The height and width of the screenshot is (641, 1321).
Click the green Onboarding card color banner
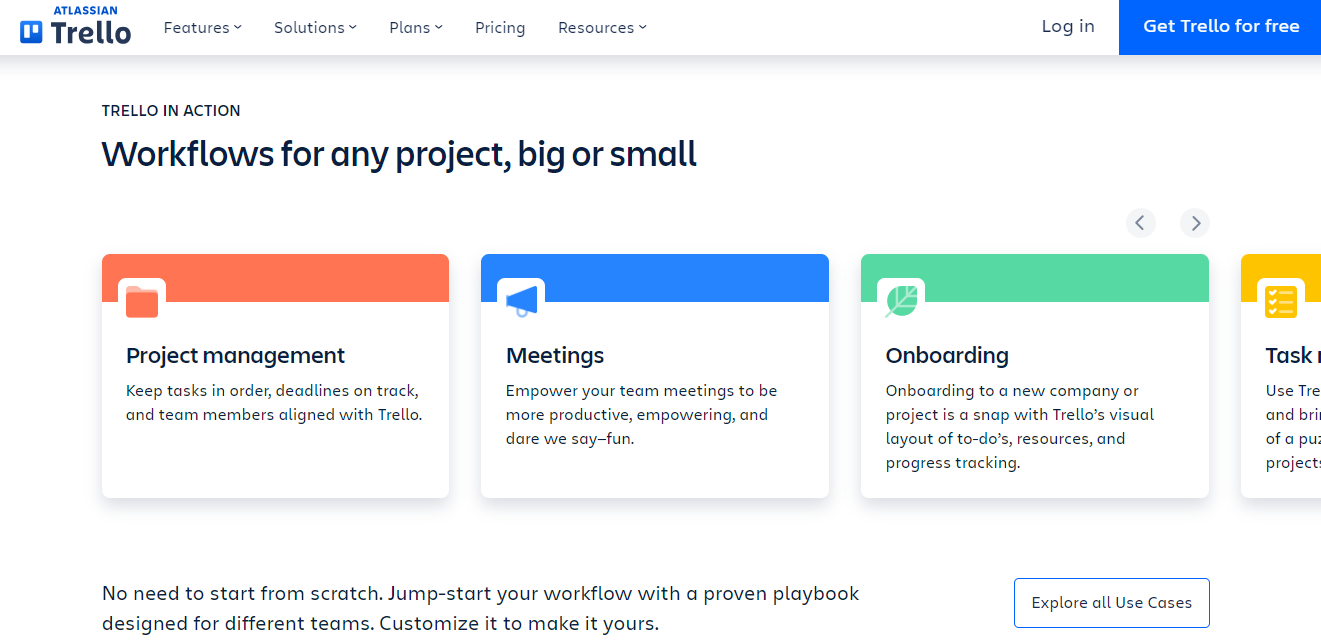[x=1060, y=275]
